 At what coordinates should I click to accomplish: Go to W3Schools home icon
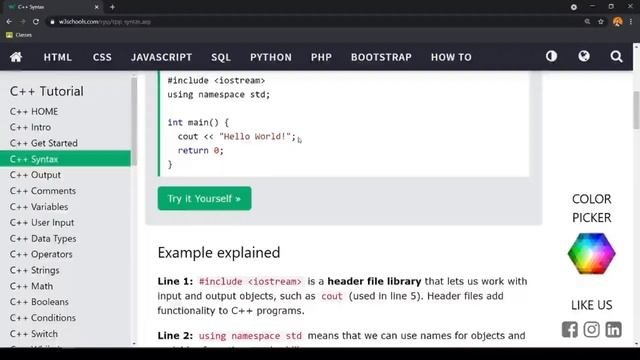(16, 57)
